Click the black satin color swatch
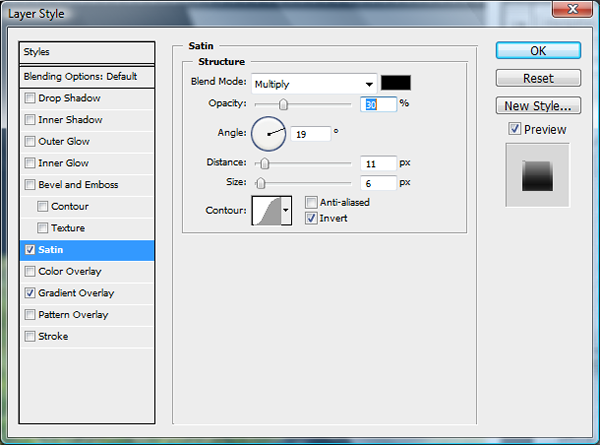600x445 pixels. (x=396, y=83)
